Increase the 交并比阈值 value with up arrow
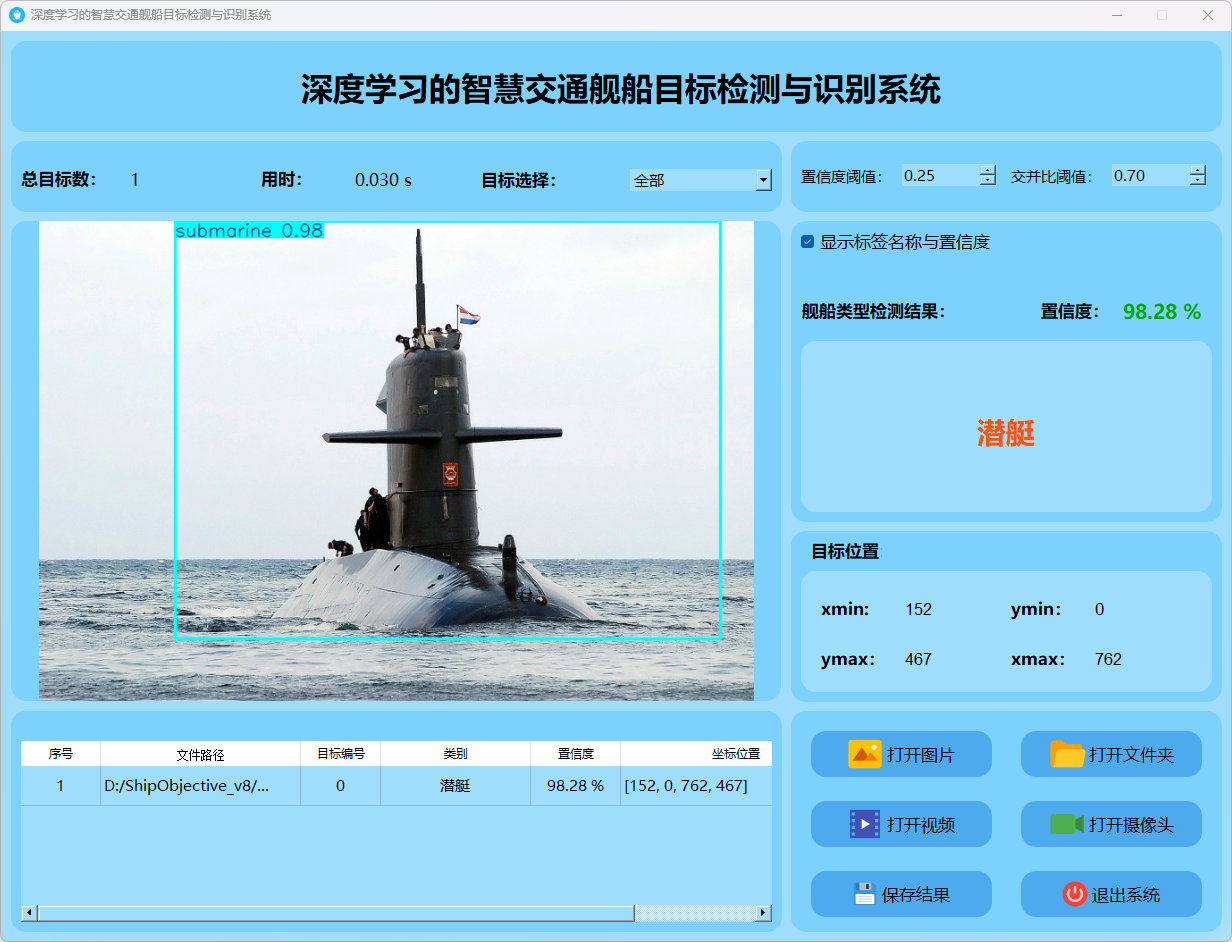The image size is (1232, 942). point(1198,170)
